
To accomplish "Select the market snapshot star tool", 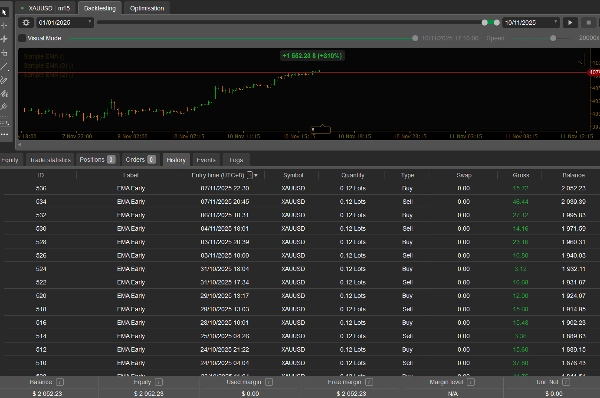I will coord(4,39).
